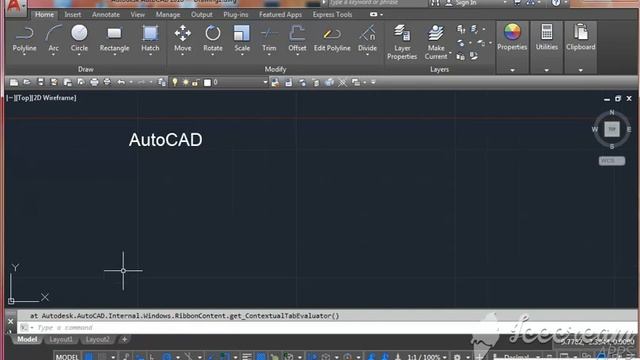
Task: Activate the Hatch tool
Action: click(150, 39)
